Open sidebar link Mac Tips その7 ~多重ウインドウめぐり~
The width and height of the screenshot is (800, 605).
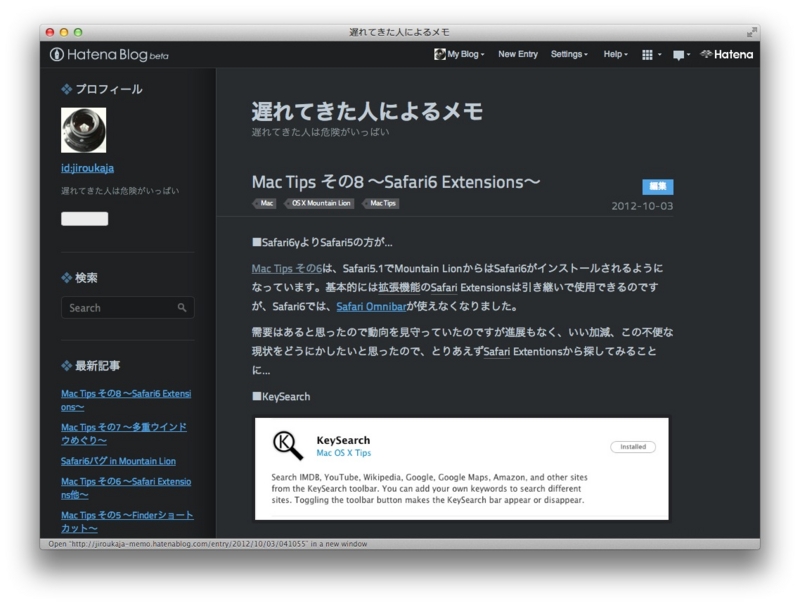tap(124, 434)
